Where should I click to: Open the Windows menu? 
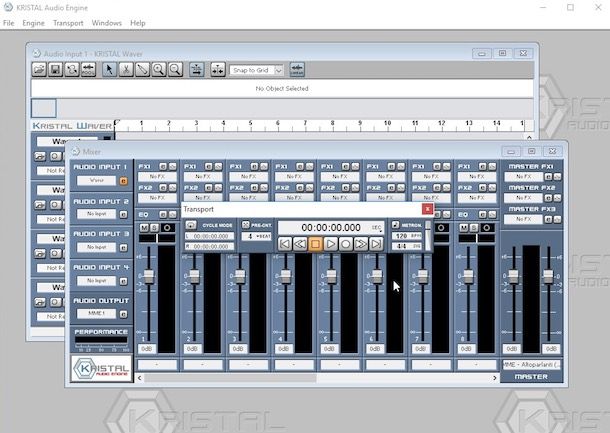click(107, 23)
